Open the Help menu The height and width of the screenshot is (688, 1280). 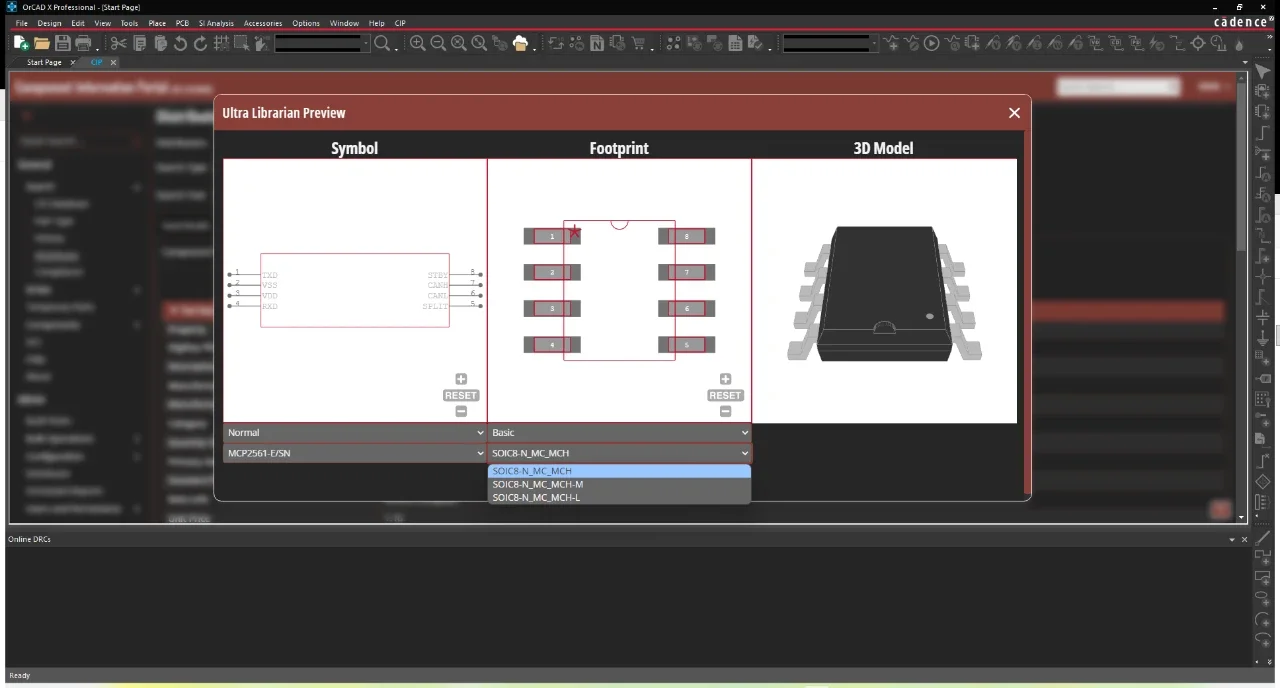[376, 23]
